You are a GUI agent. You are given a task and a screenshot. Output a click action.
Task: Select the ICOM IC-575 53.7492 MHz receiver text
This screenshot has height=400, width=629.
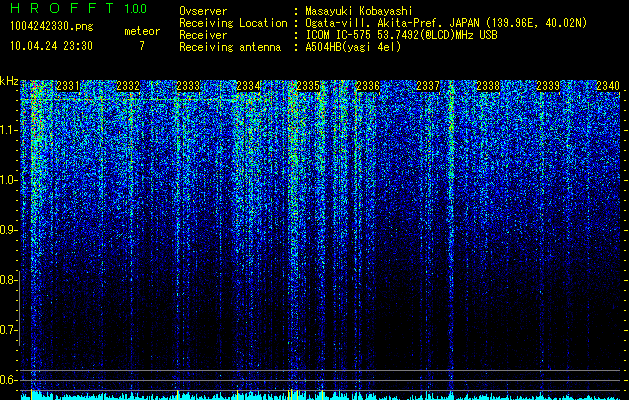coord(402,35)
